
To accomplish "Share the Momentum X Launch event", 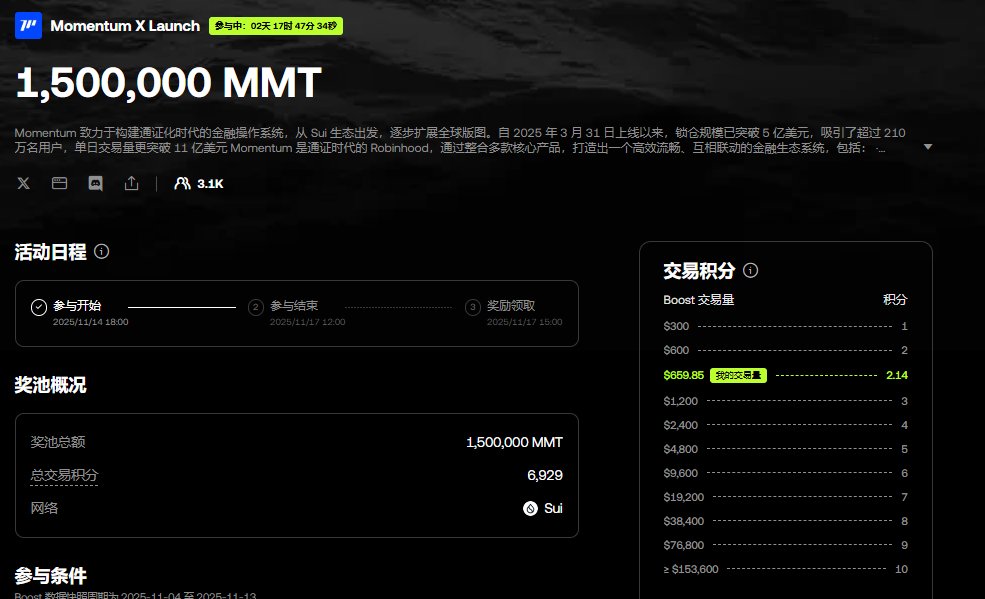I will 131,183.
